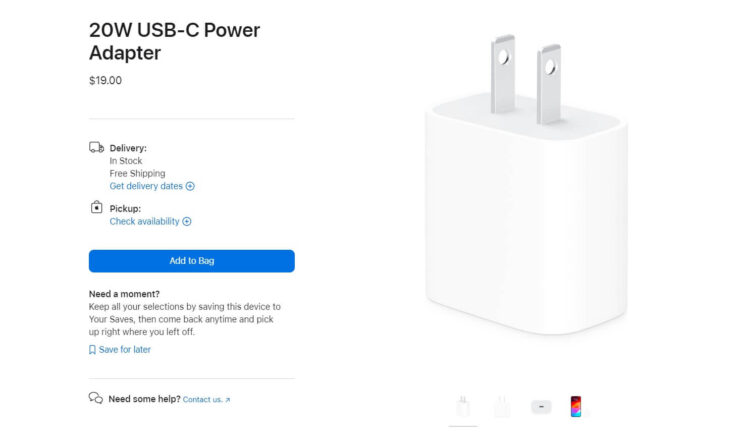Image resolution: width=740 pixels, height=441 pixels.
Task: Follow the Contact us link
Action: coord(202,400)
